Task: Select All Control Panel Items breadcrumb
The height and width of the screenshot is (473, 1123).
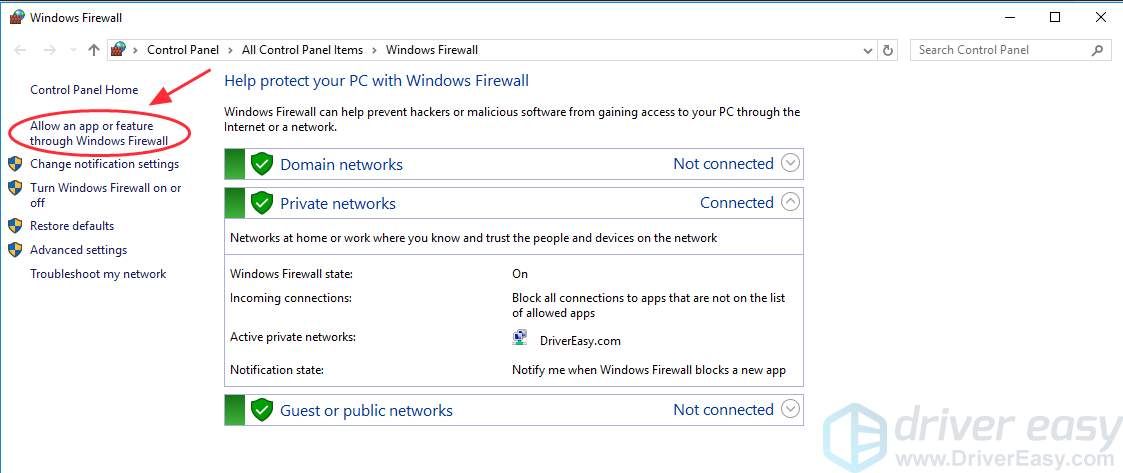Action: (302, 50)
